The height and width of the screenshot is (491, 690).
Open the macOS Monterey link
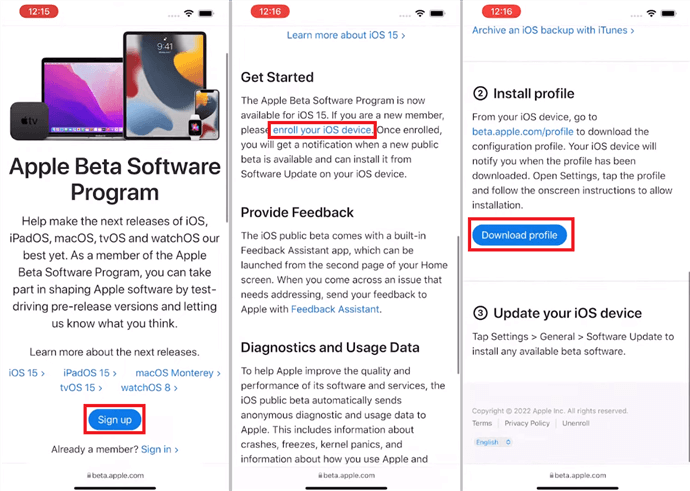178,373
